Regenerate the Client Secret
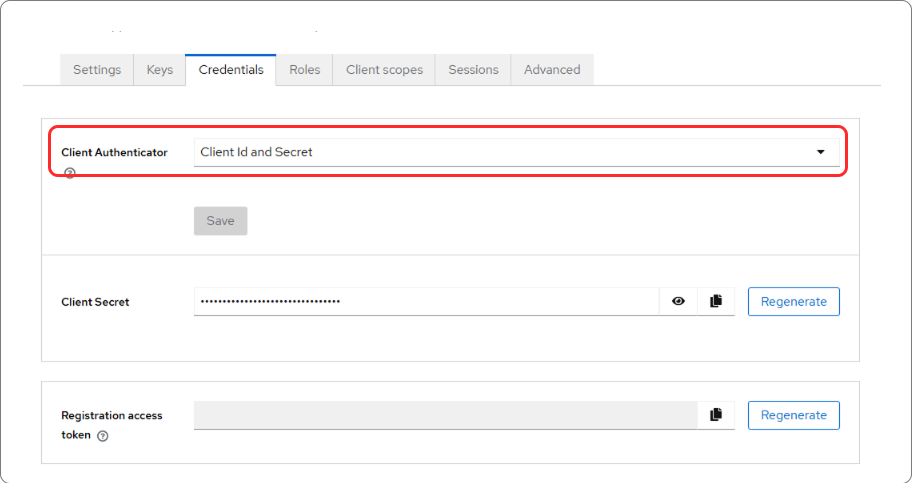The image size is (912, 483). click(793, 301)
